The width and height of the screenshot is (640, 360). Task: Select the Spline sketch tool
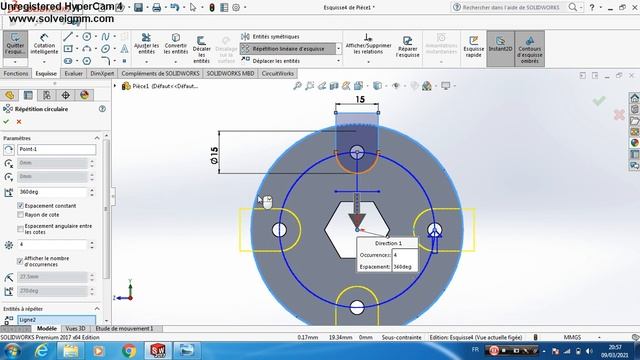[105, 37]
